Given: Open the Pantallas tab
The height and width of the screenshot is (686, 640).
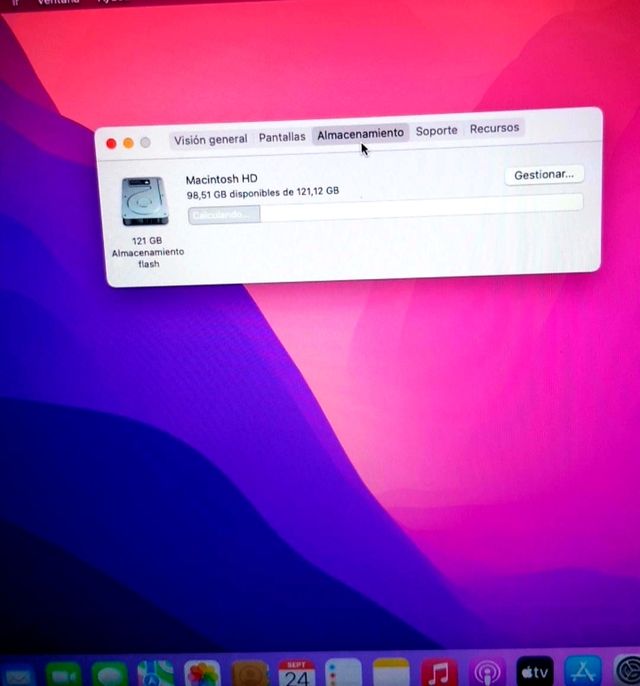Looking at the screenshot, I should coord(282,137).
